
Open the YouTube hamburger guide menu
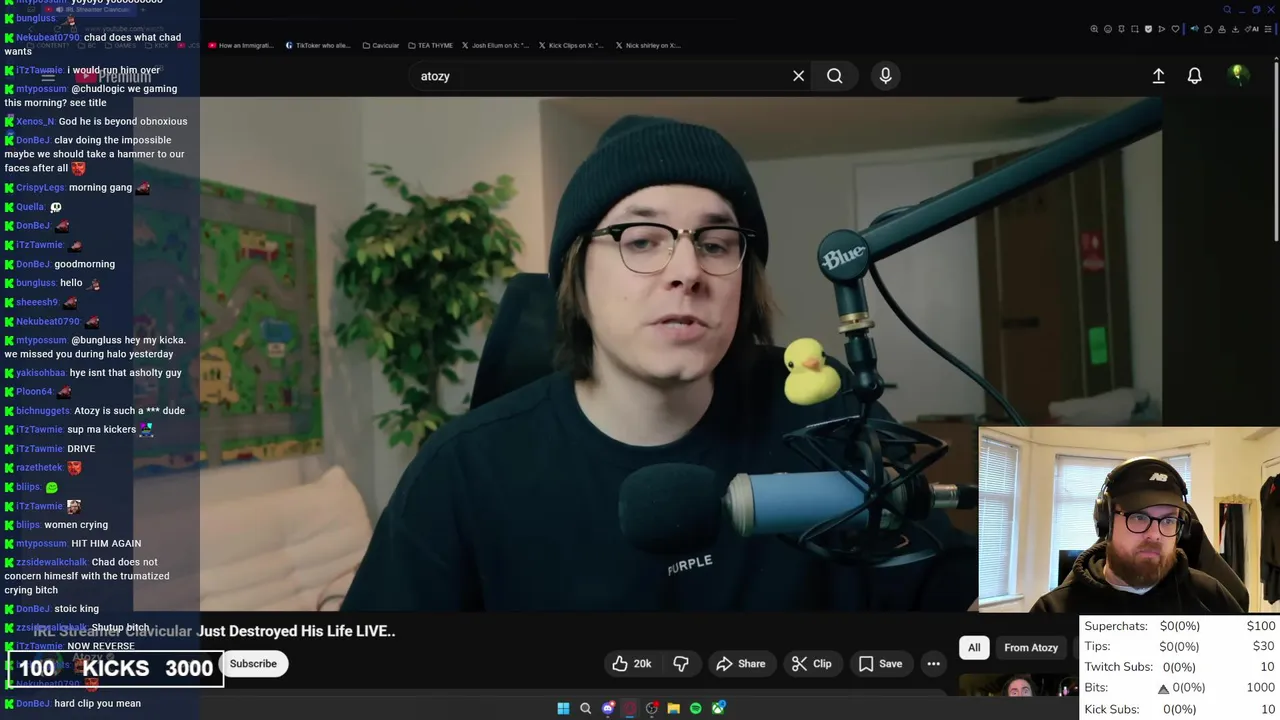click(x=48, y=76)
